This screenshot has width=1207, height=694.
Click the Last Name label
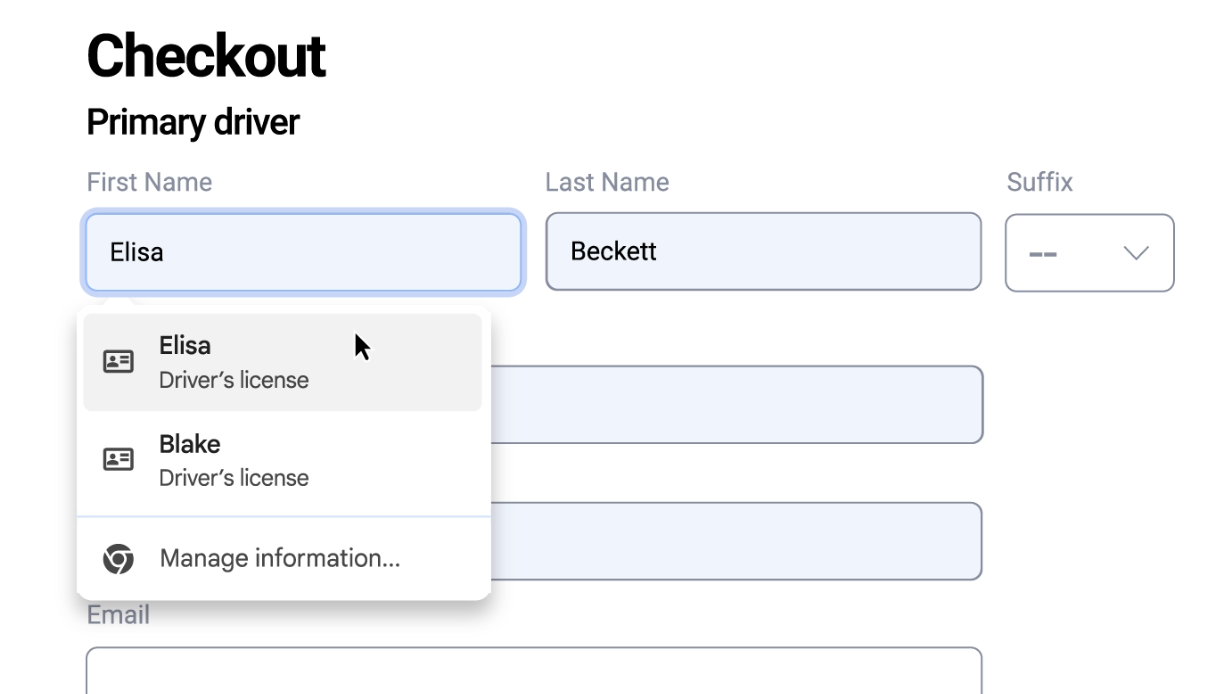(607, 182)
